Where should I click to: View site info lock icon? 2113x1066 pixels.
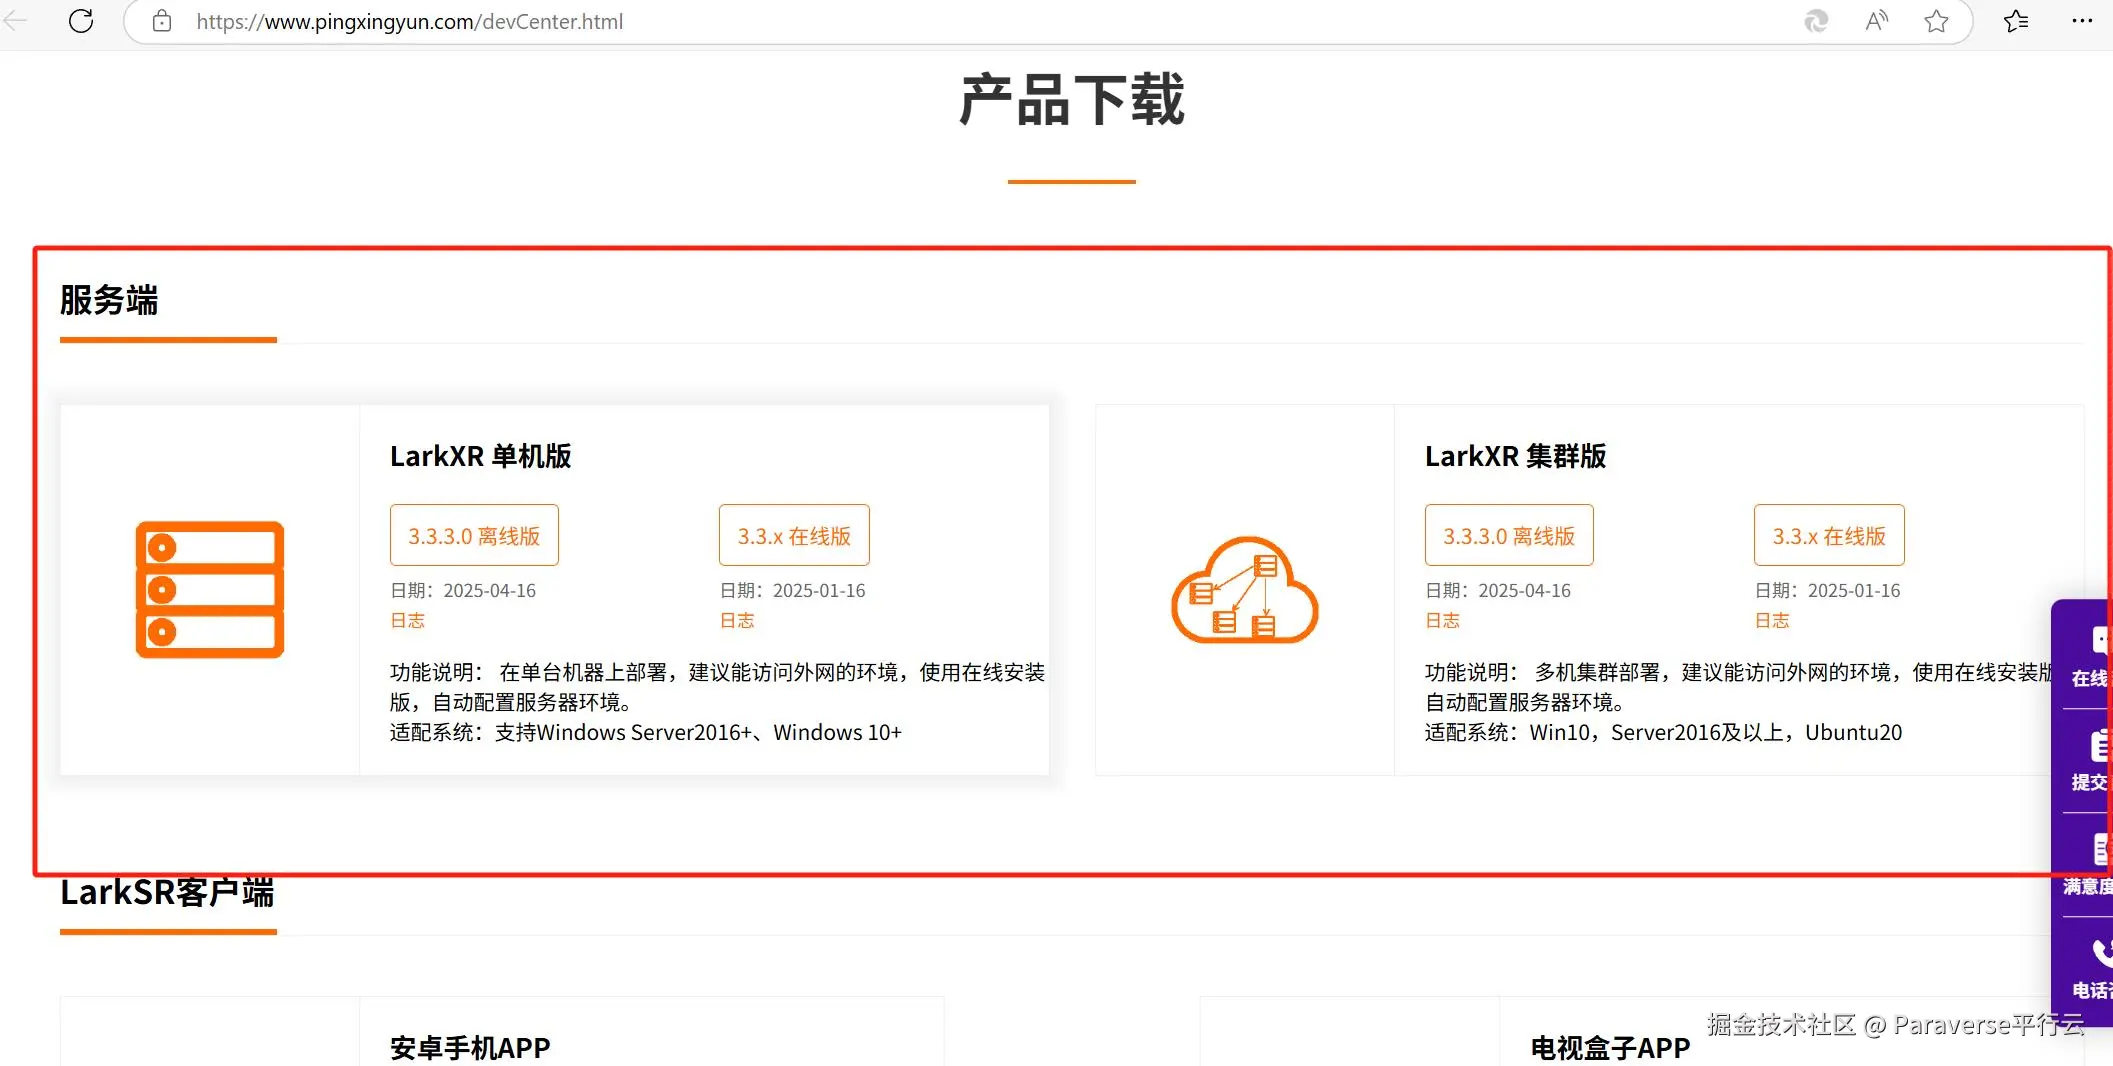pos(162,21)
